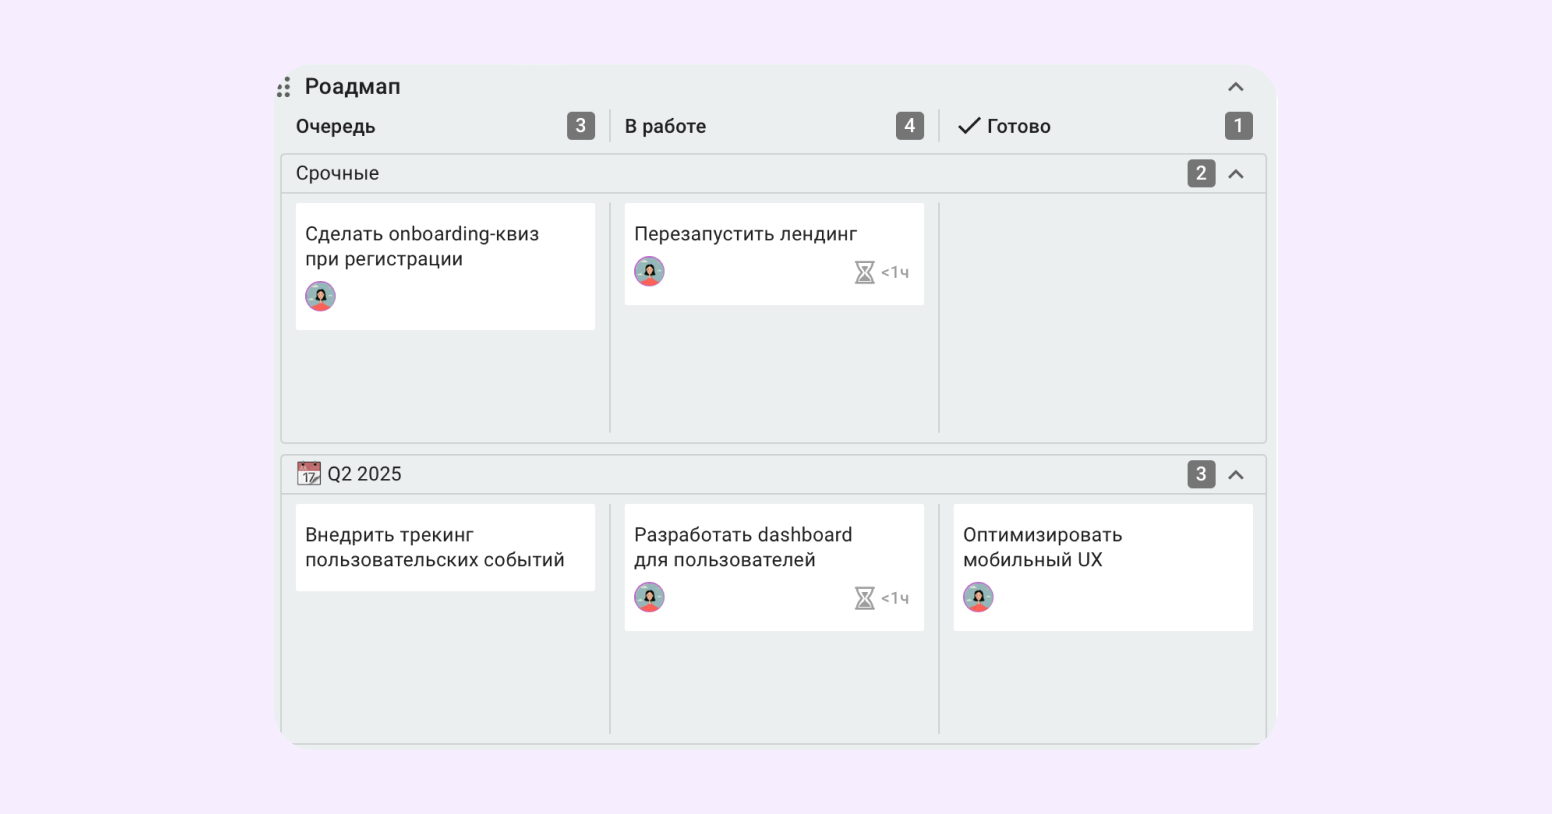Open the Сделать onboarding-квиз при регистрации card

(x=445, y=266)
